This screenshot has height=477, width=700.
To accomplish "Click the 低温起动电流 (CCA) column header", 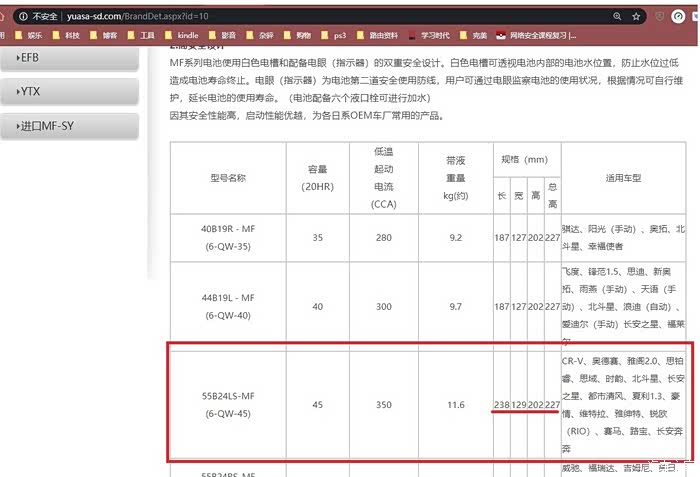I will (x=383, y=178).
